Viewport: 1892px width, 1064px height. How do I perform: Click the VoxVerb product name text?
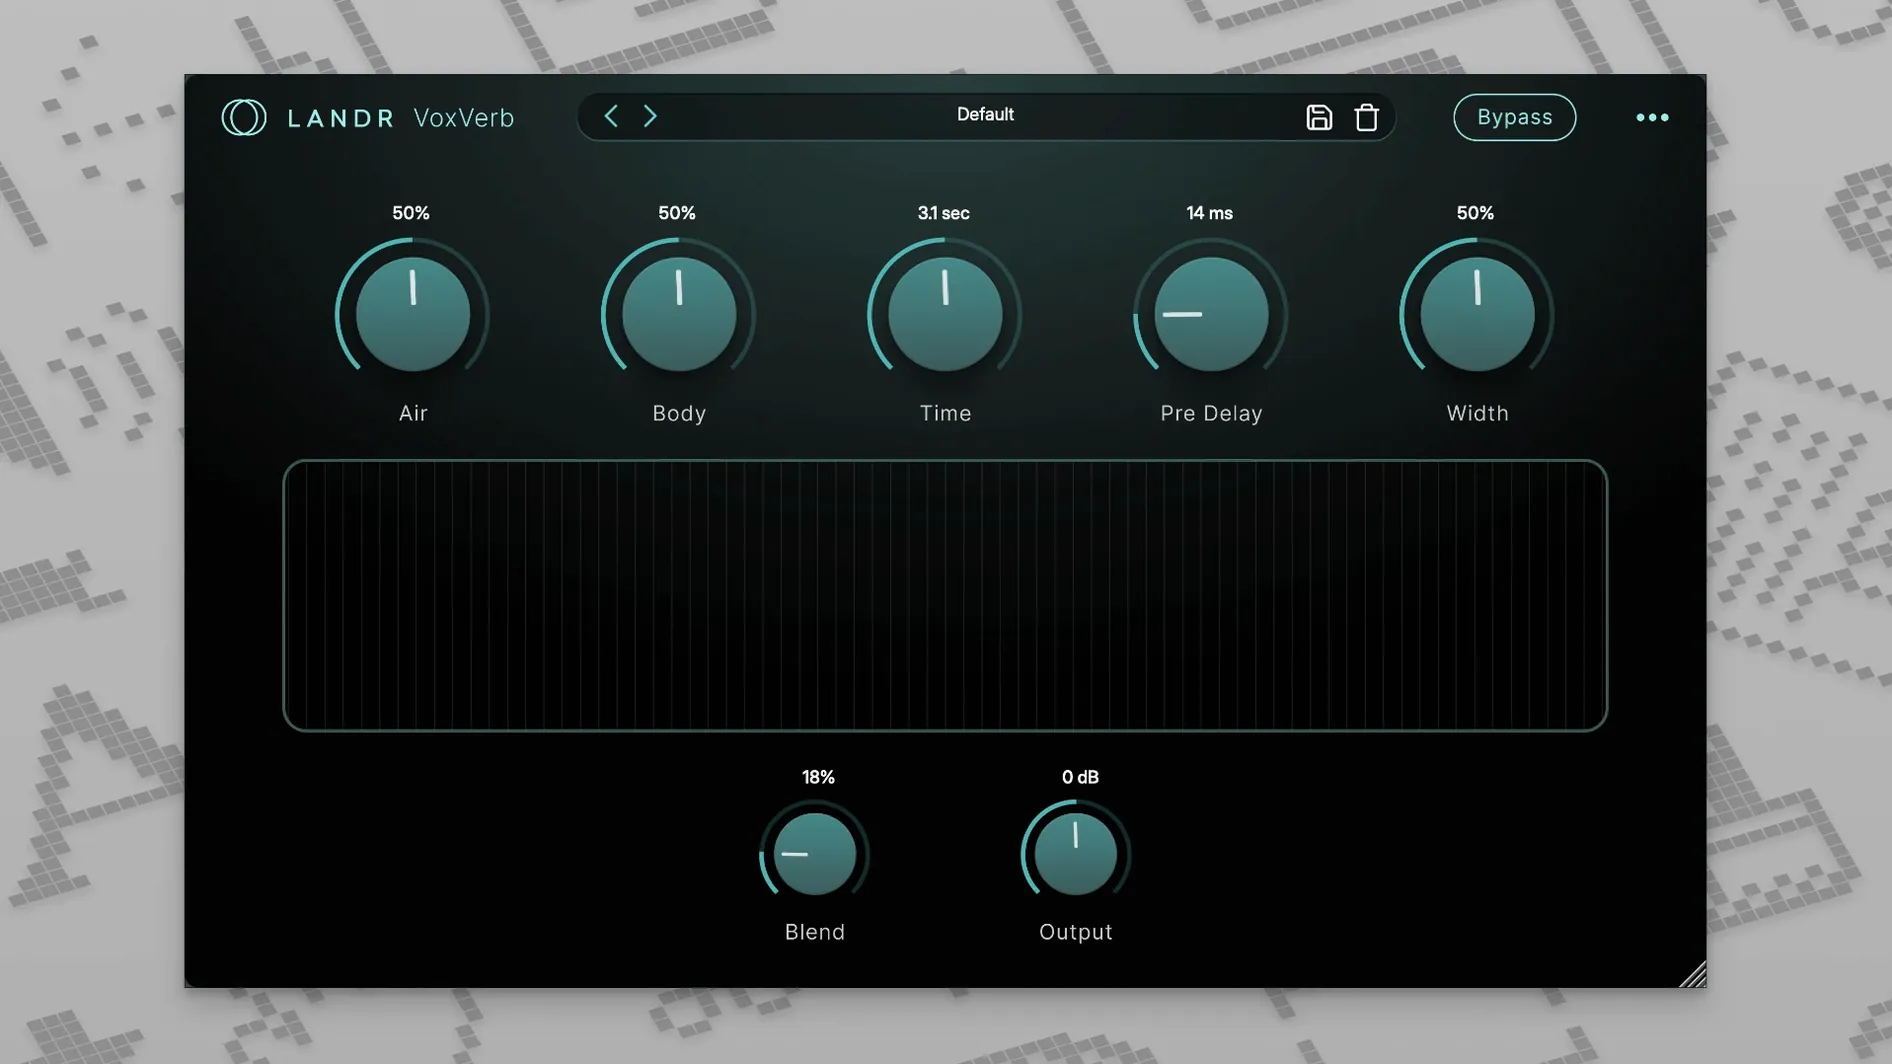coord(464,118)
